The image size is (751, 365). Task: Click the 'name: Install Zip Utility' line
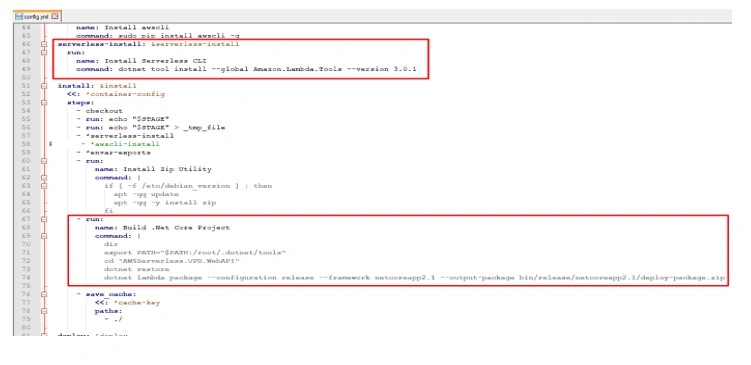click(153, 169)
